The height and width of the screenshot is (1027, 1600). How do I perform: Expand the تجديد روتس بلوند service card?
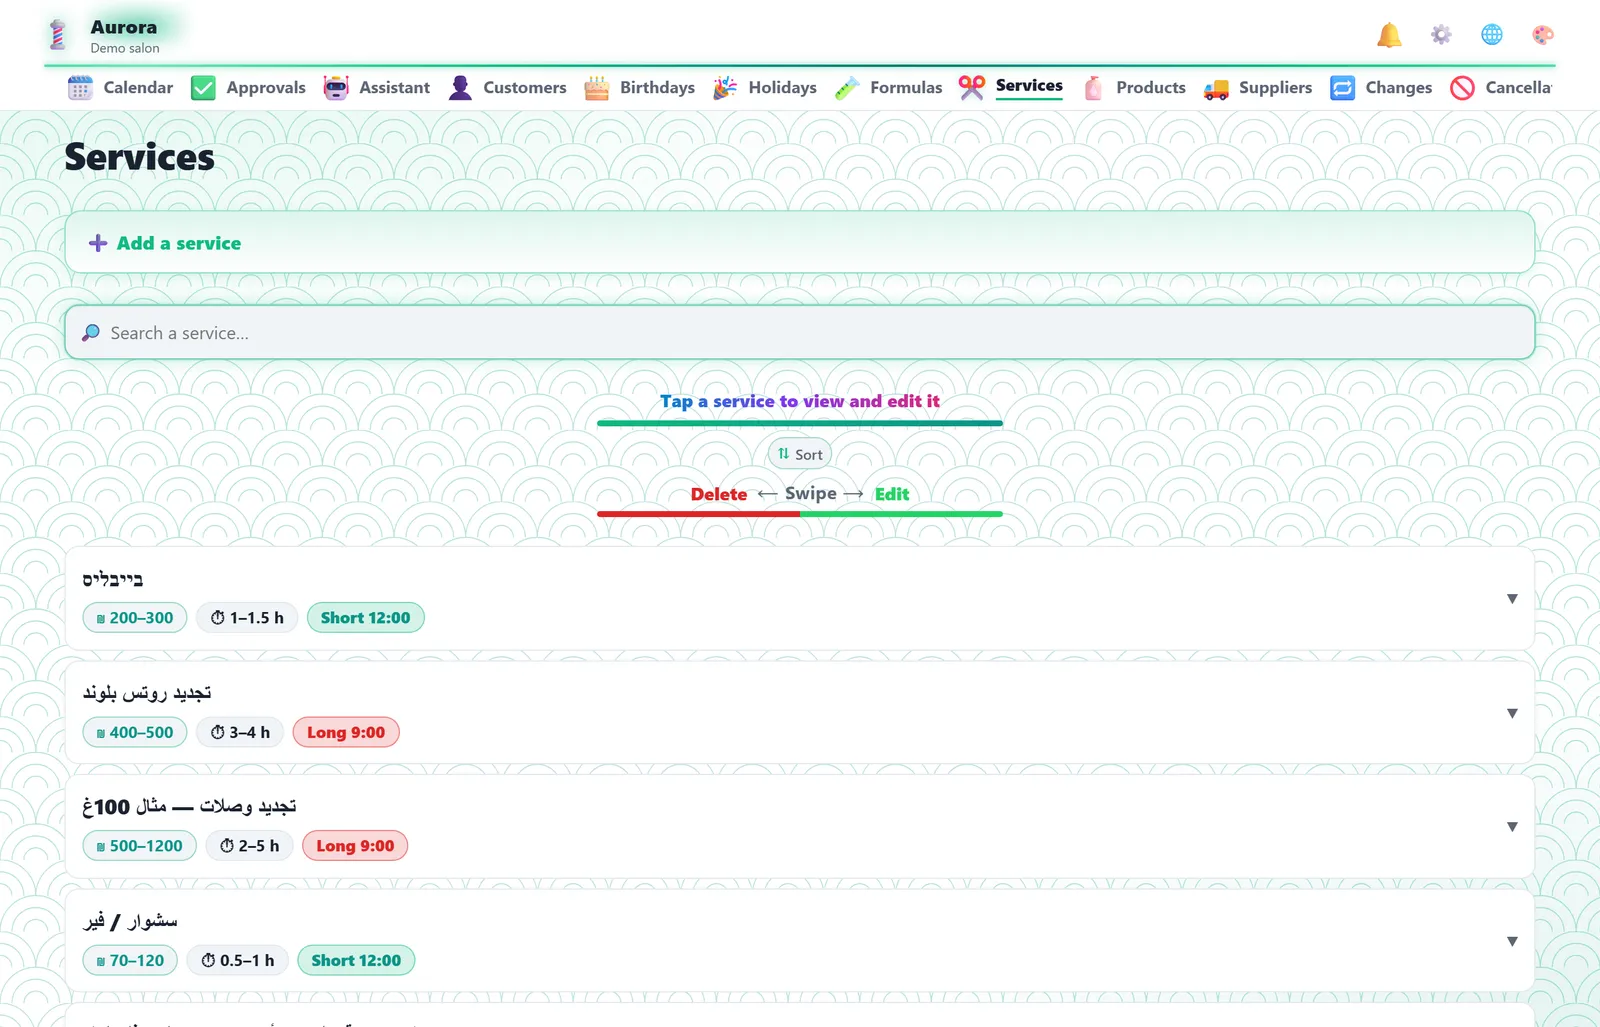click(1512, 713)
